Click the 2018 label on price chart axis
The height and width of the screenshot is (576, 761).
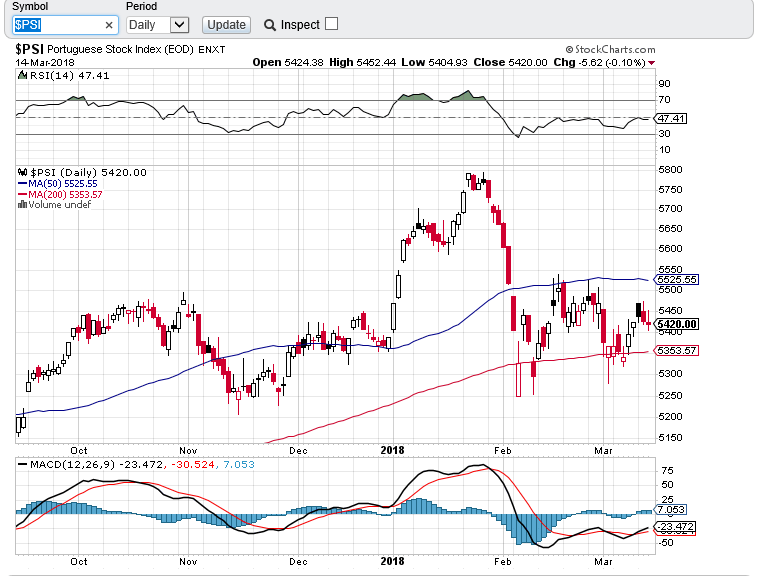392,450
